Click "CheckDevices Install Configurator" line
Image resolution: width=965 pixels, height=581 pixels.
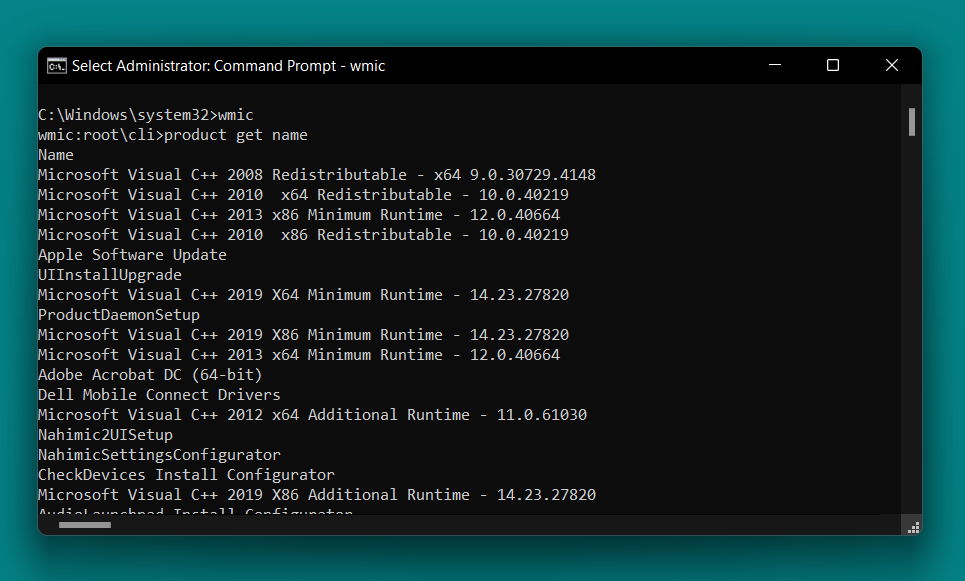[186, 475]
